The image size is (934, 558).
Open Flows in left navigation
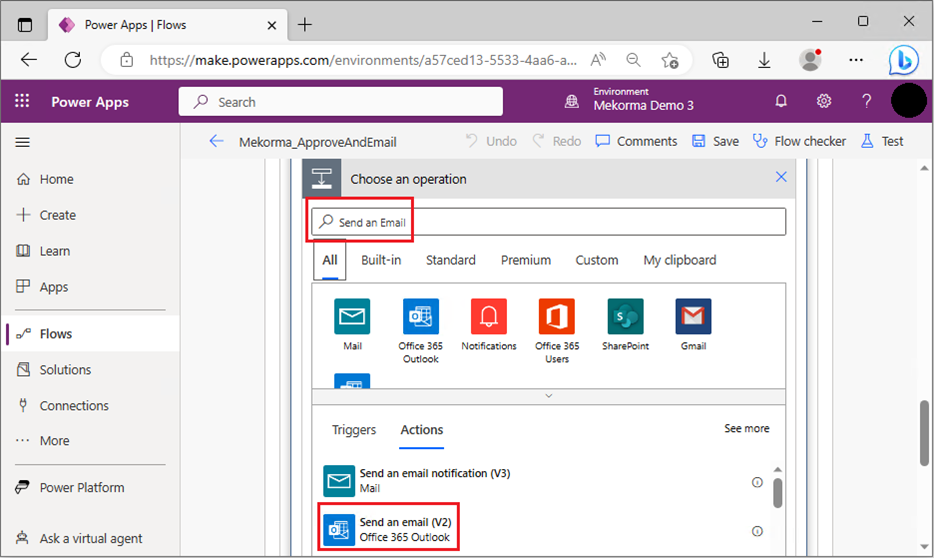[x=91, y=333]
